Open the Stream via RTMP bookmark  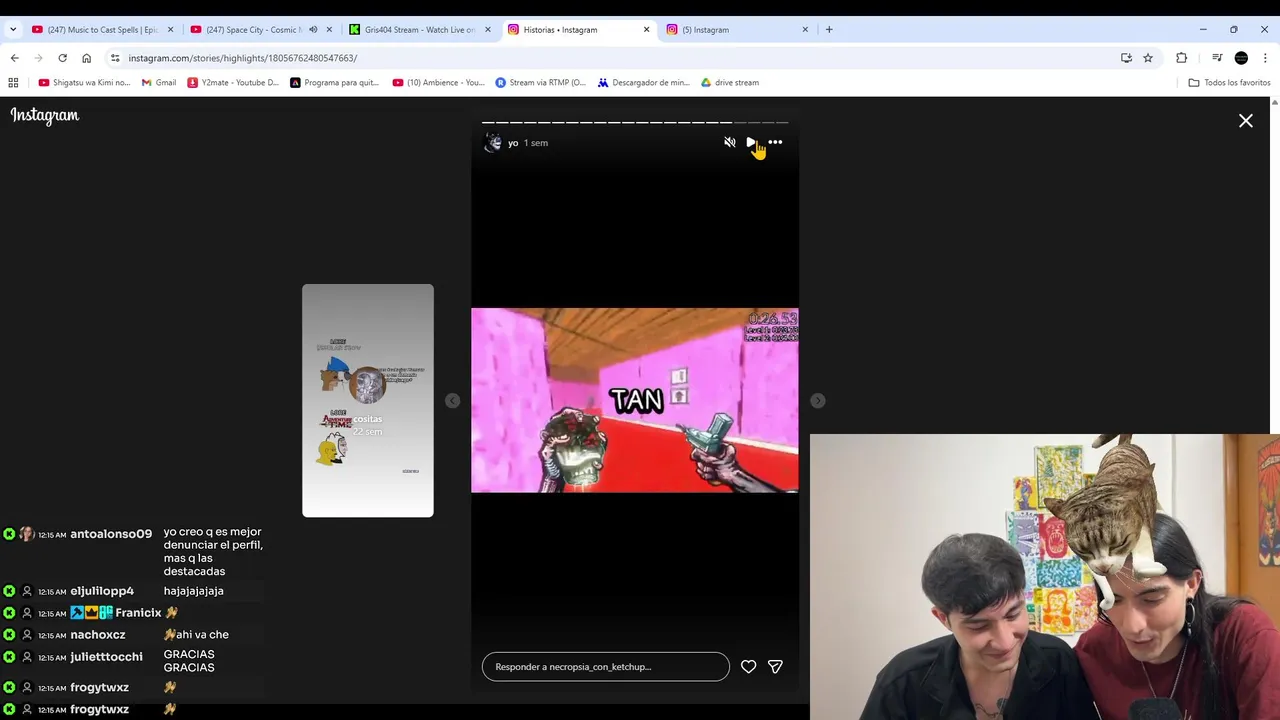click(x=540, y=83)
